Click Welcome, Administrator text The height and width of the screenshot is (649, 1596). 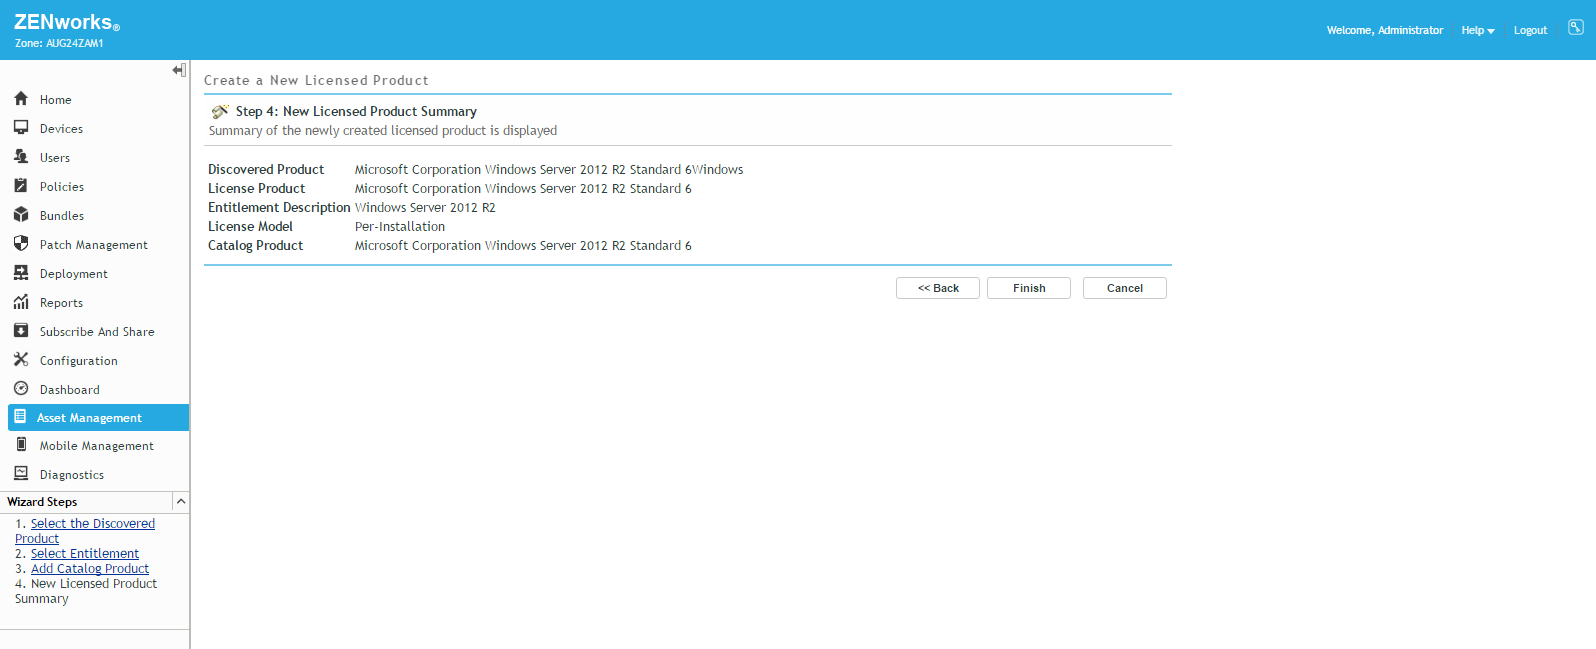point(1385,30)
